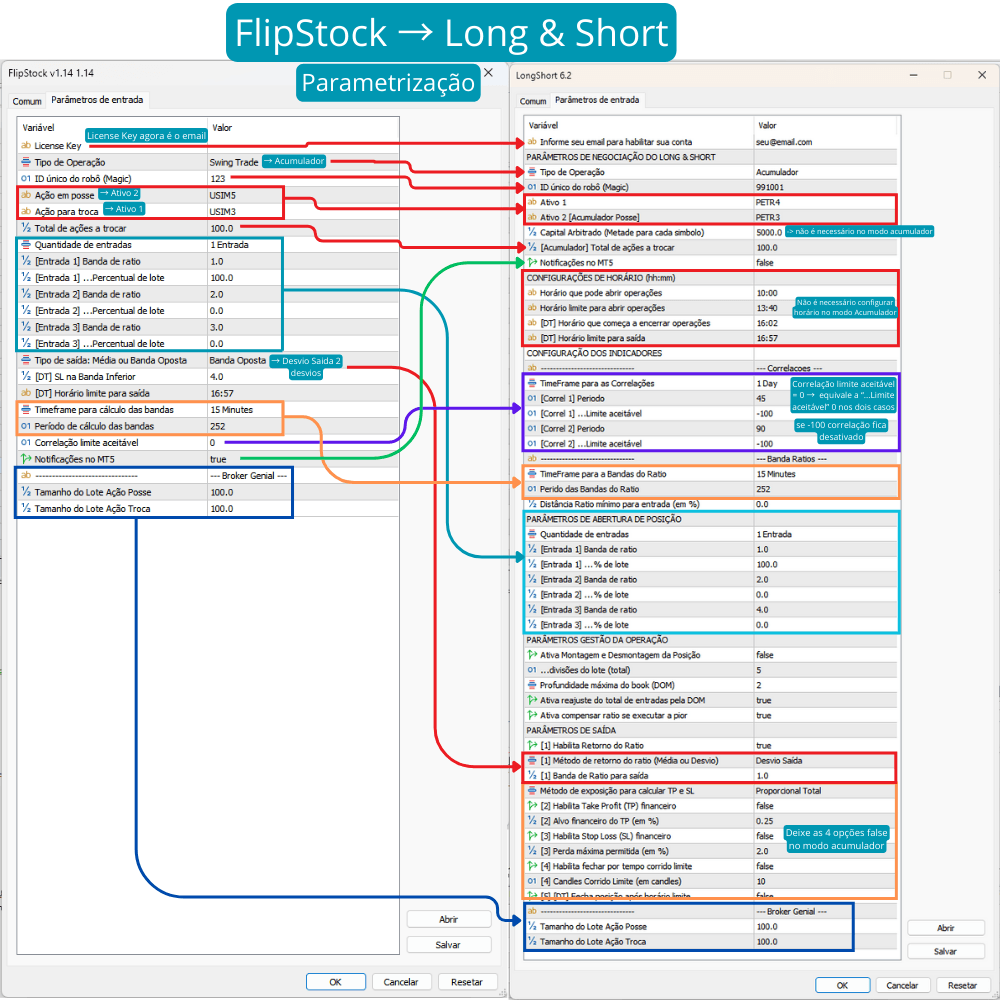1000x1000 pixels.
Task: Click the string icon of Horário que pode abrir operações
Action: [532, 293]
